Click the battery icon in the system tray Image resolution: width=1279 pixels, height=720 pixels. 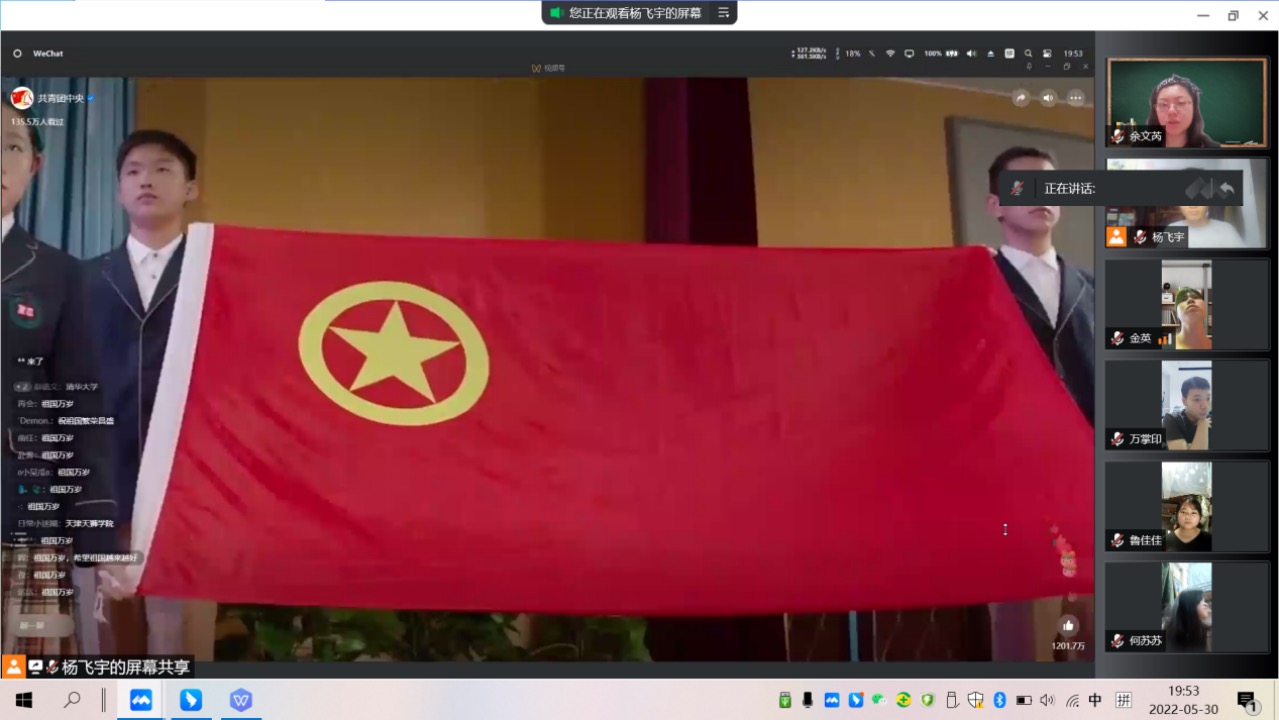[x=1023, y=700]
